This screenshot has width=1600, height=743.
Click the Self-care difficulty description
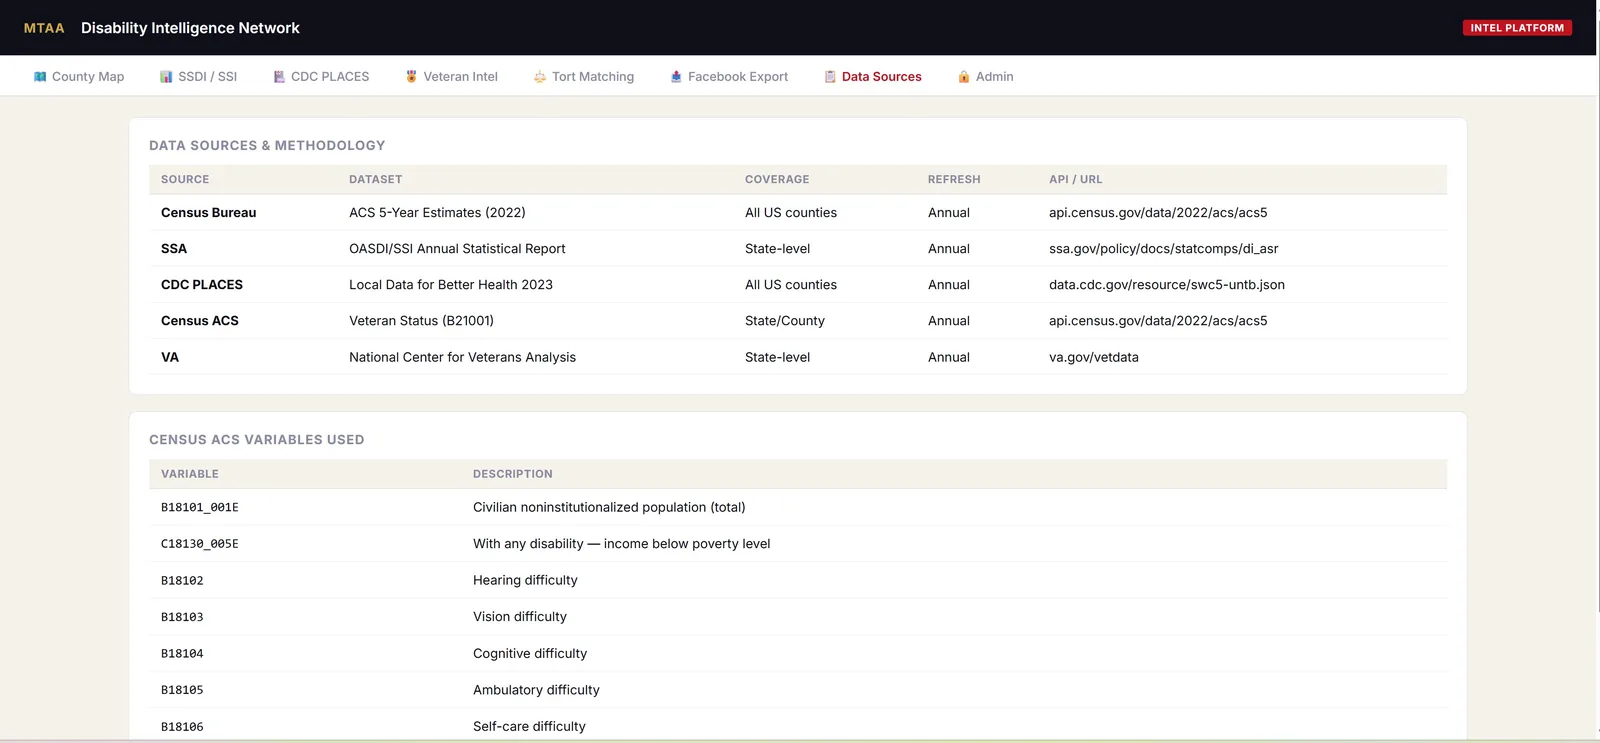point(529,727)
